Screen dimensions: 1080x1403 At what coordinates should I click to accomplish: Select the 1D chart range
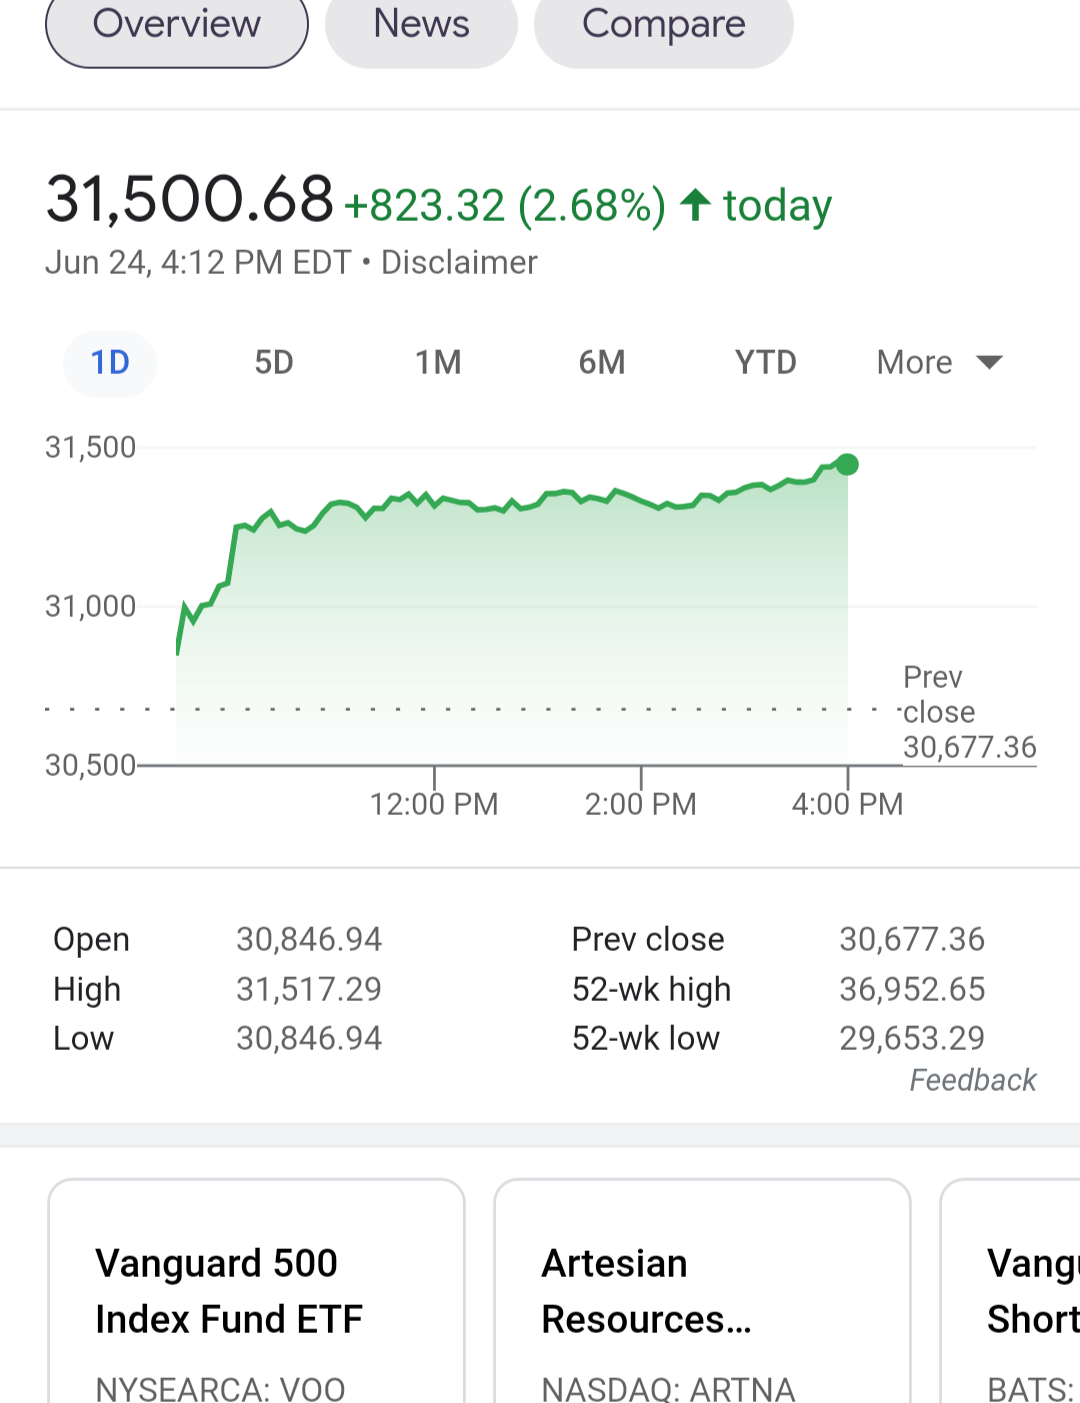[110, 362]
